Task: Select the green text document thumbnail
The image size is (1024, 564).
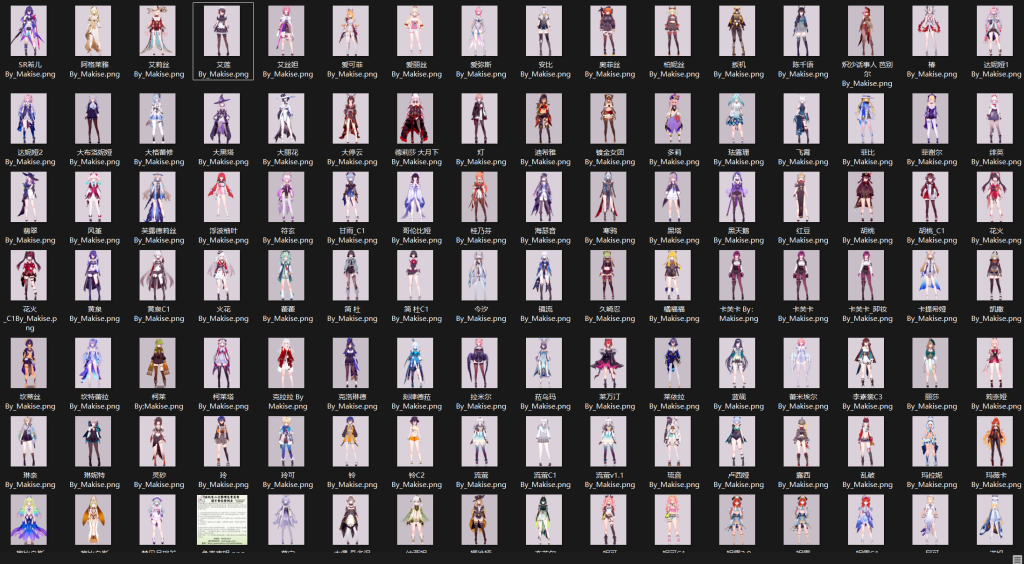Action: [223, 519]
